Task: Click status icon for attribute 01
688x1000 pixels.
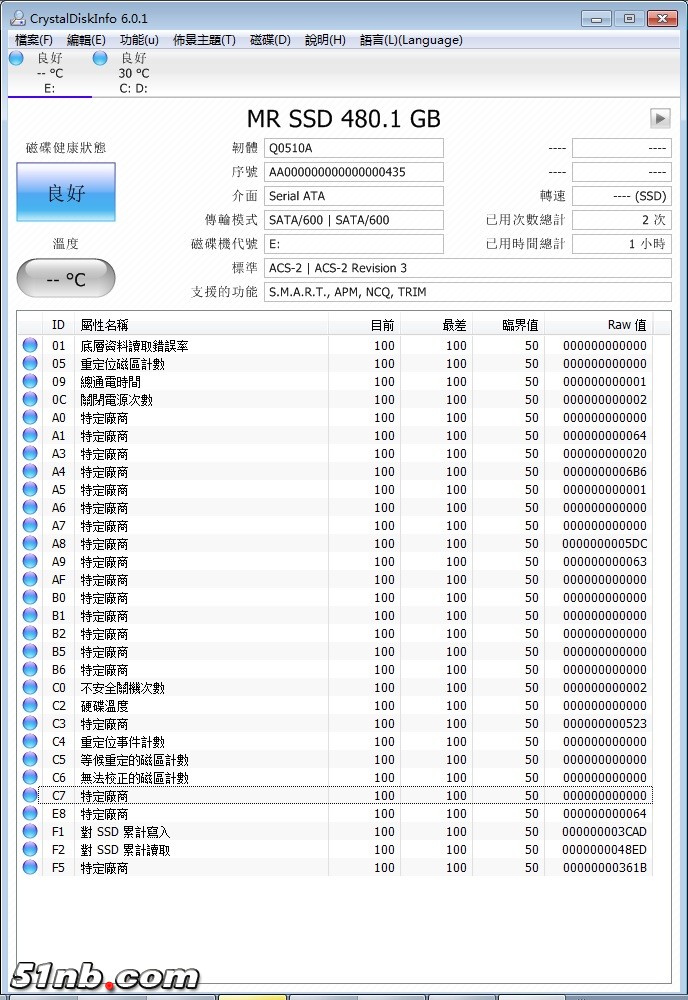Action: pyautogui.click(x=30, y=345)
